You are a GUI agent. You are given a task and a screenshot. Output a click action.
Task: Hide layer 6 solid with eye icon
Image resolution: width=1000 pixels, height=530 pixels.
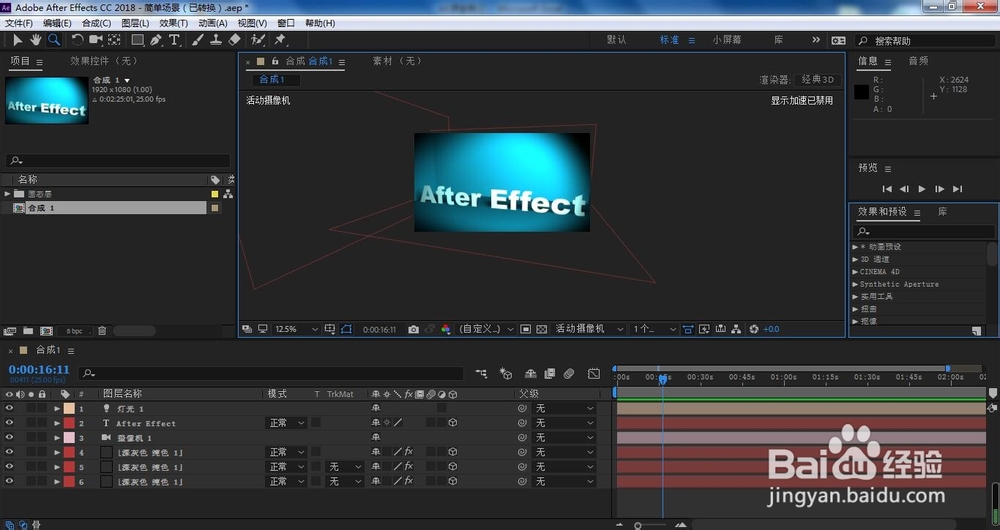[x=9, y=482]
